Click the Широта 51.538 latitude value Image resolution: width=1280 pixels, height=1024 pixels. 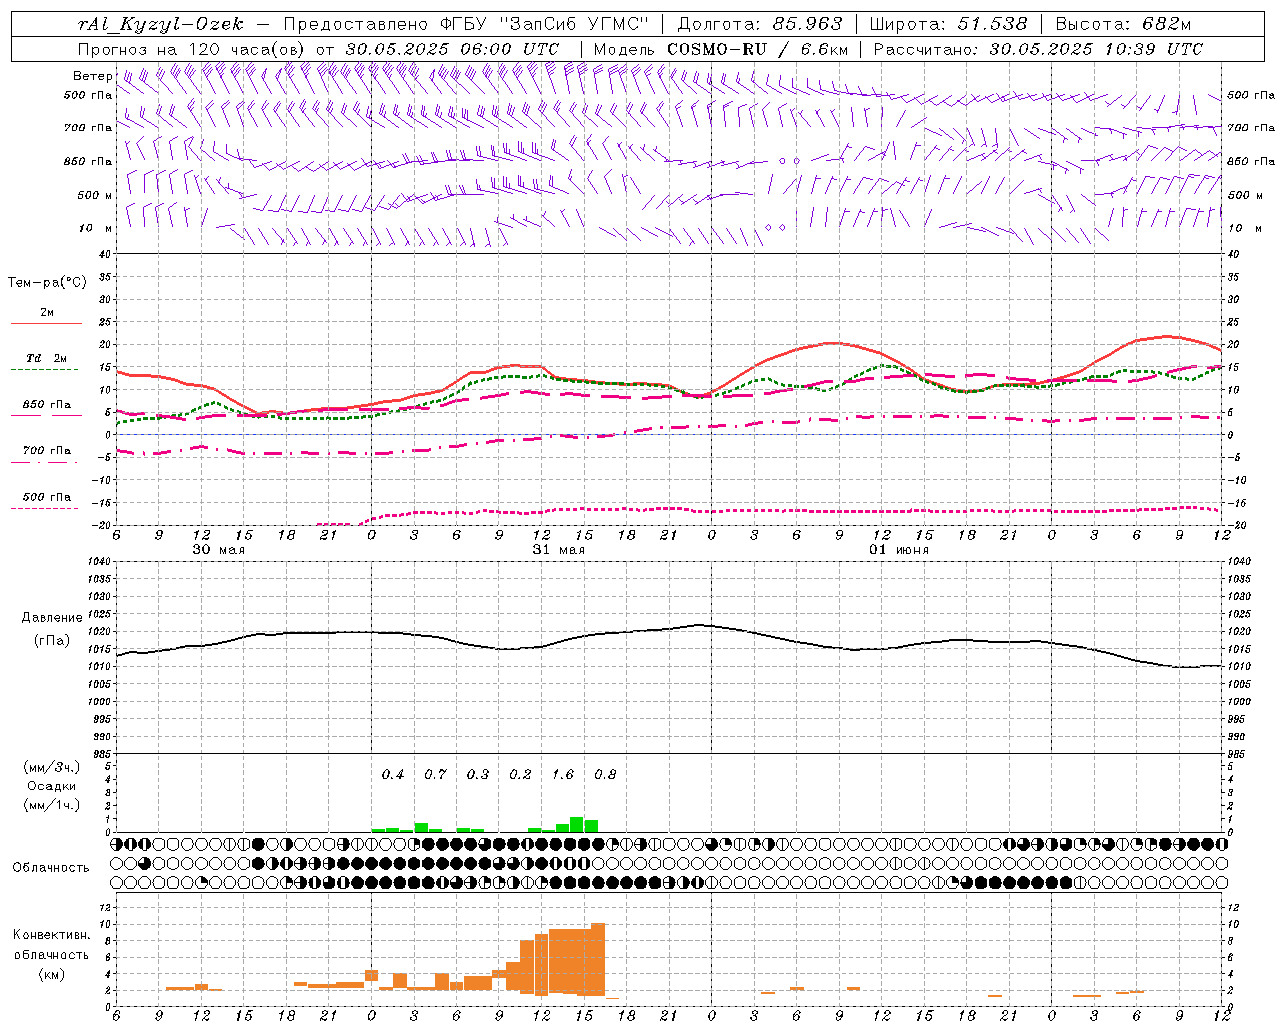(992, 24)
